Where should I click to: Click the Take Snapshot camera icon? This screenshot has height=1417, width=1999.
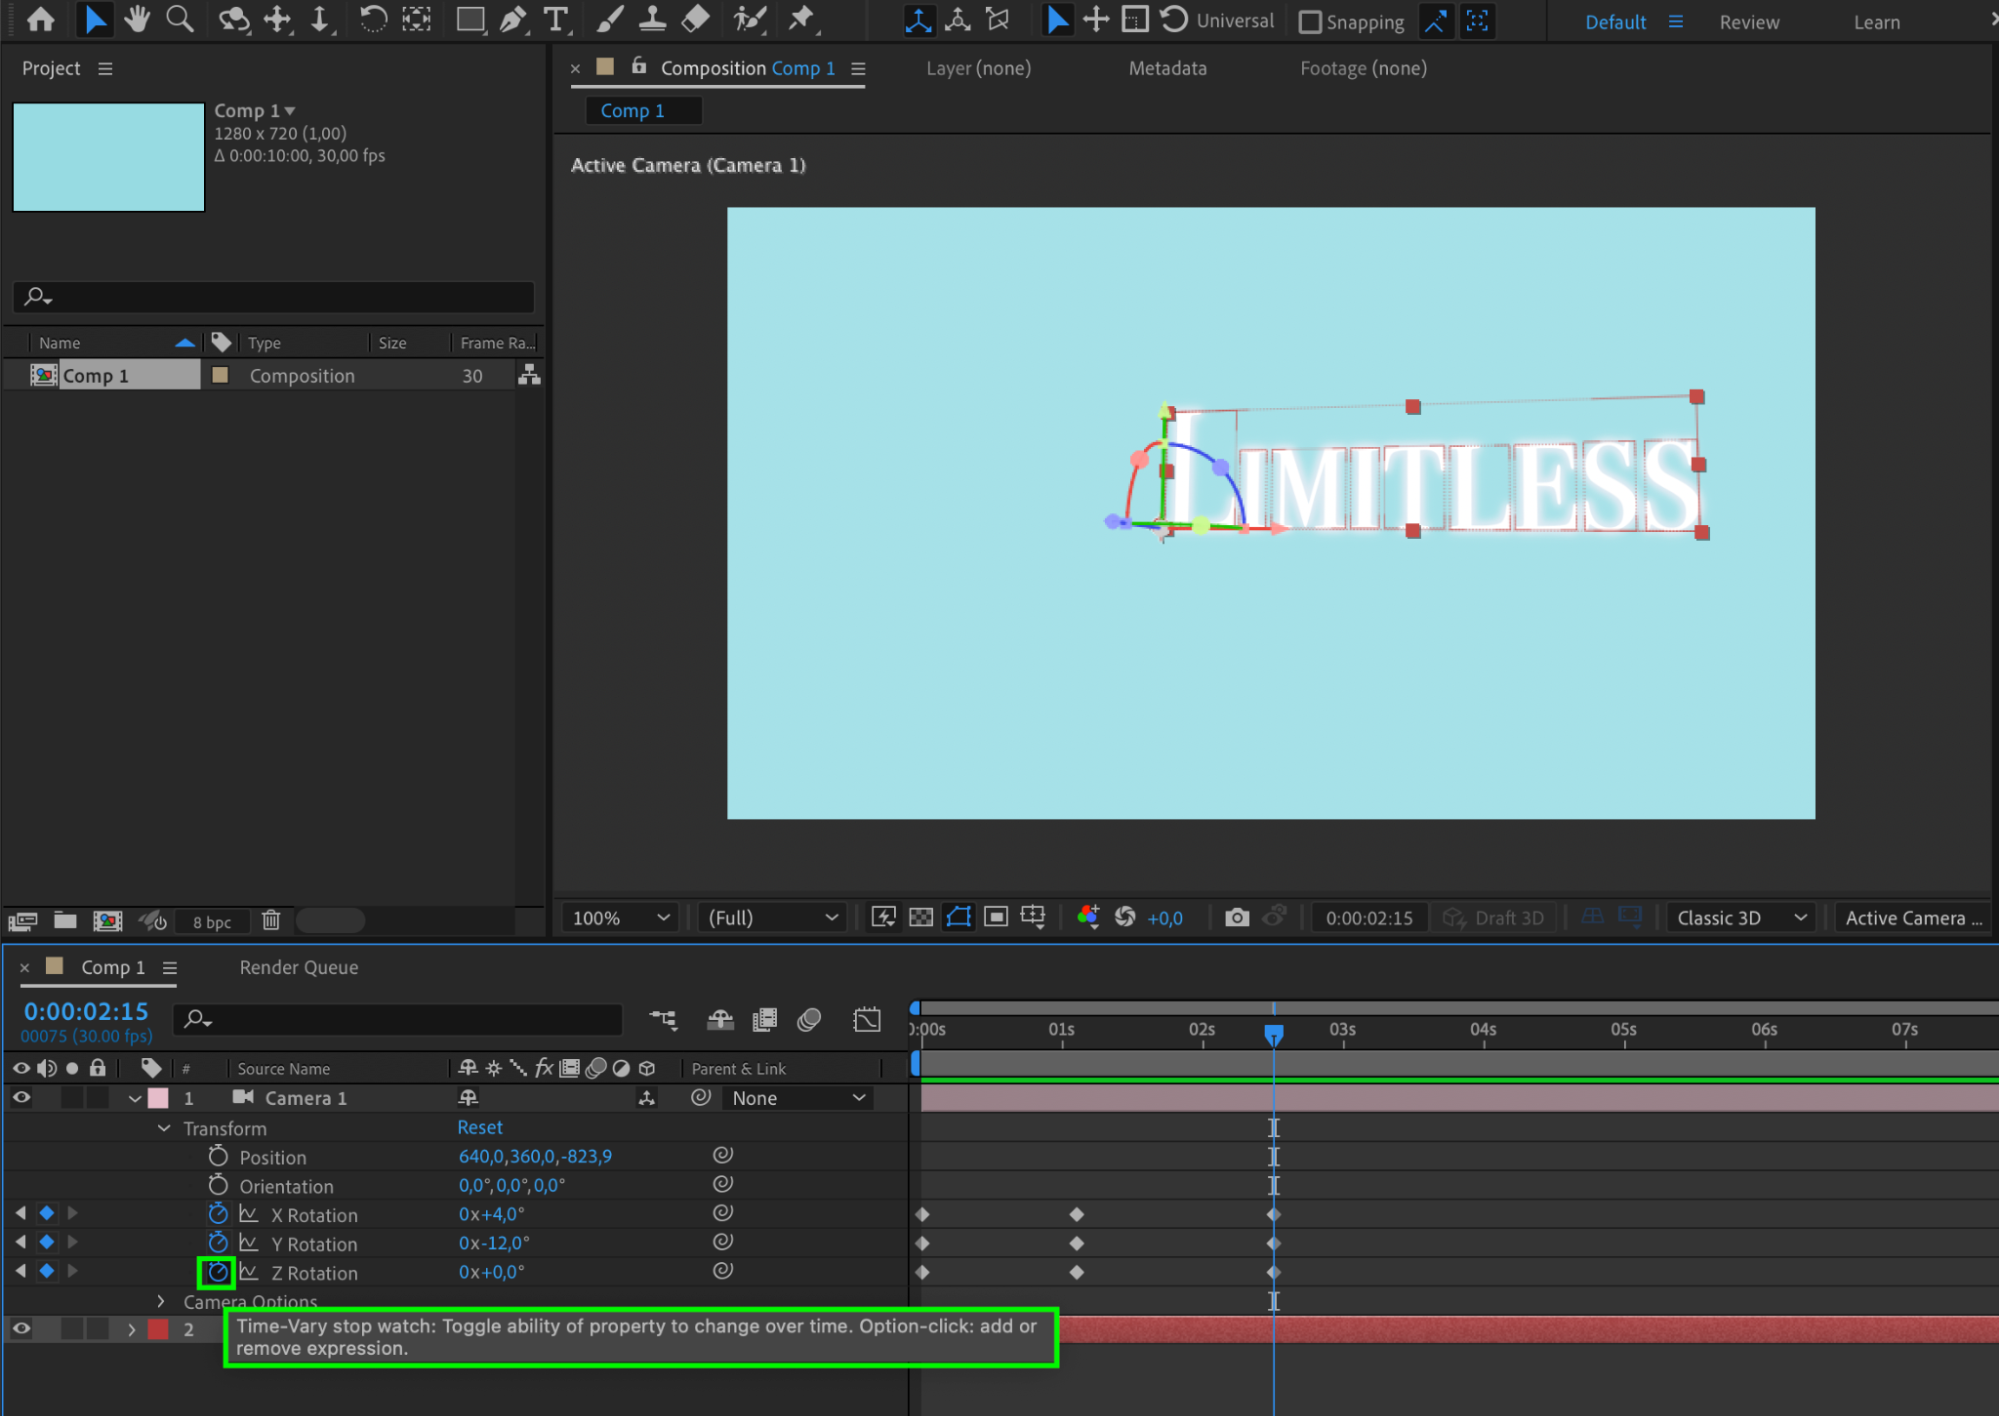pyautogui.click(x=1236, y=917)
